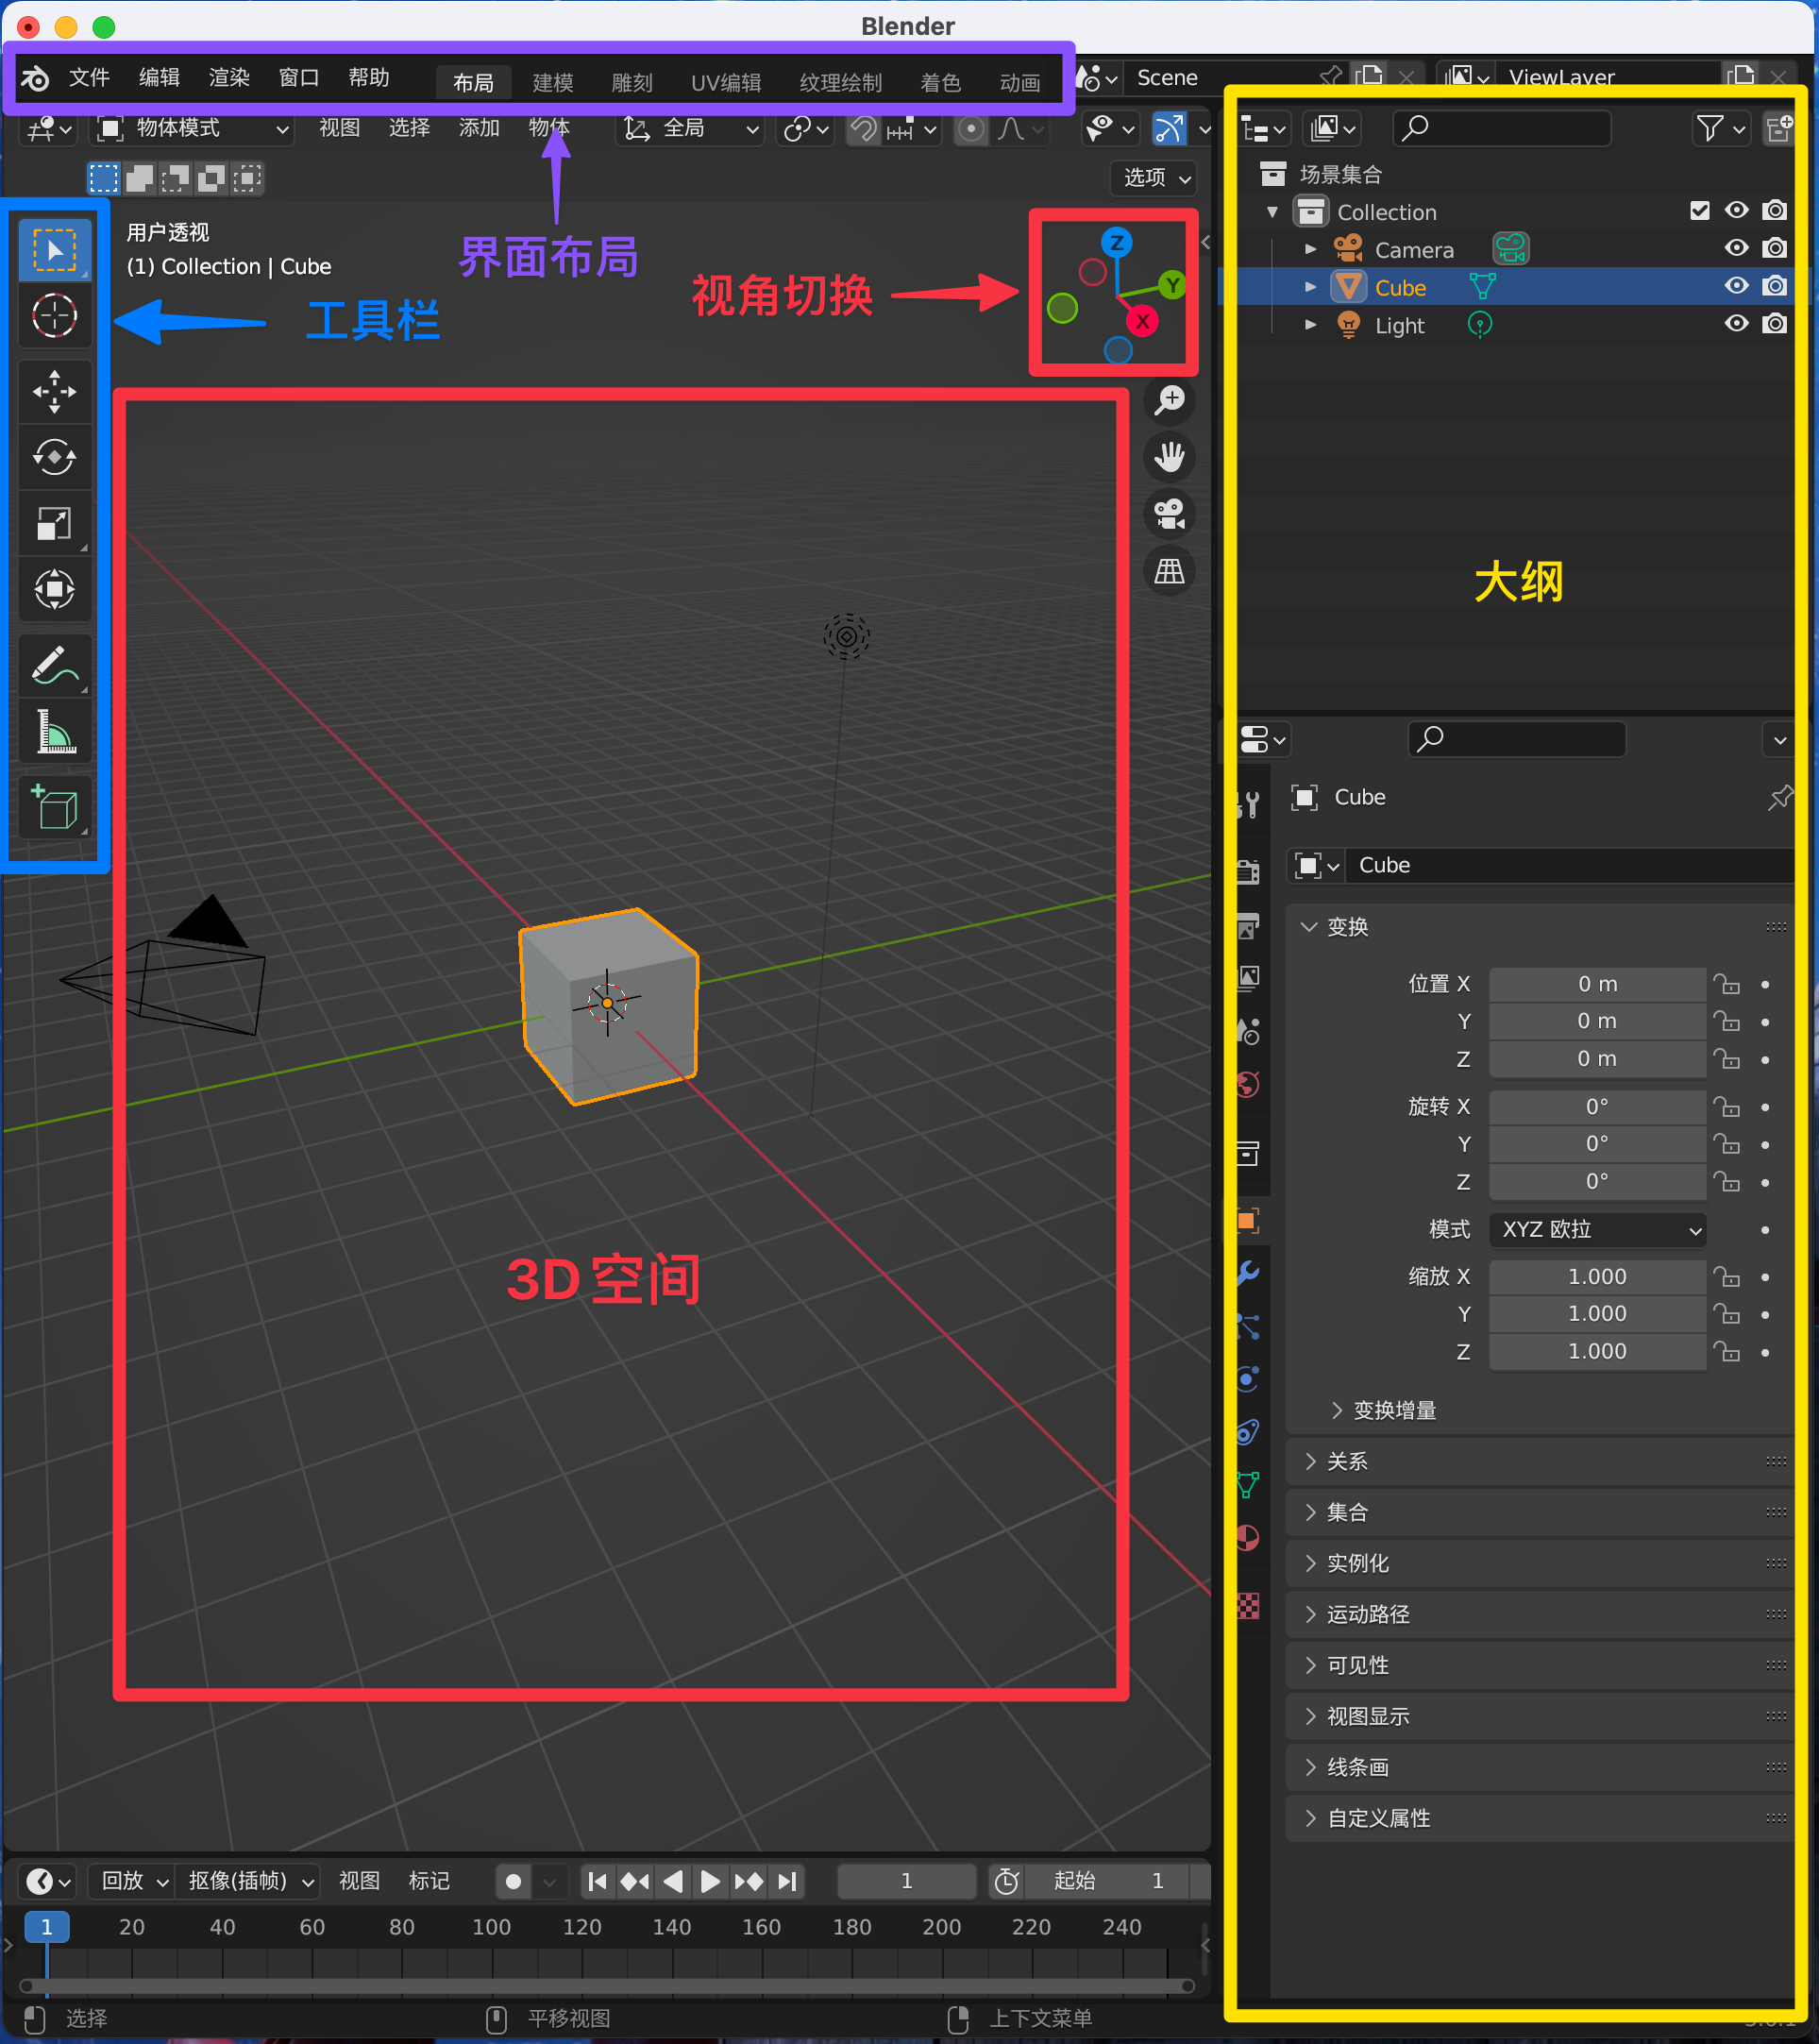Switch to orthographic view with the grid icon
The width and height of the screenshot is (1819, 2044).
click(x=1168, y=571)
